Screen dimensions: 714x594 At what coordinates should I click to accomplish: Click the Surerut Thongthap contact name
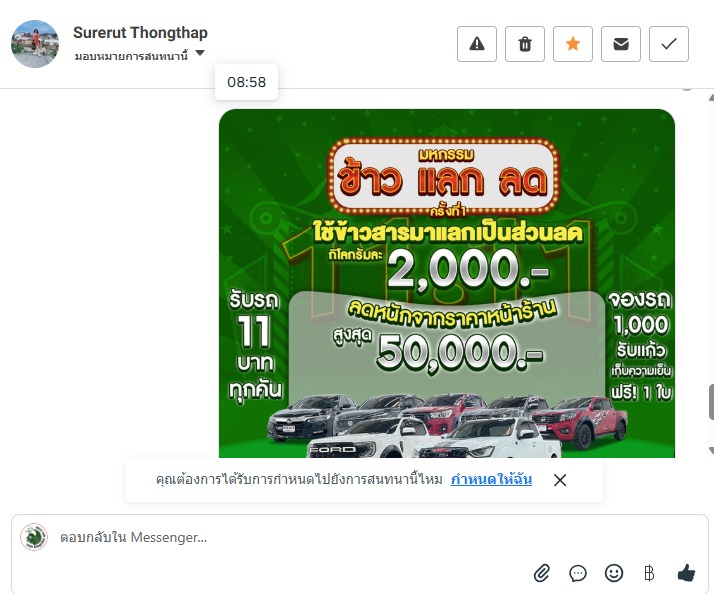pyautogui.click(x=140, y=33)
